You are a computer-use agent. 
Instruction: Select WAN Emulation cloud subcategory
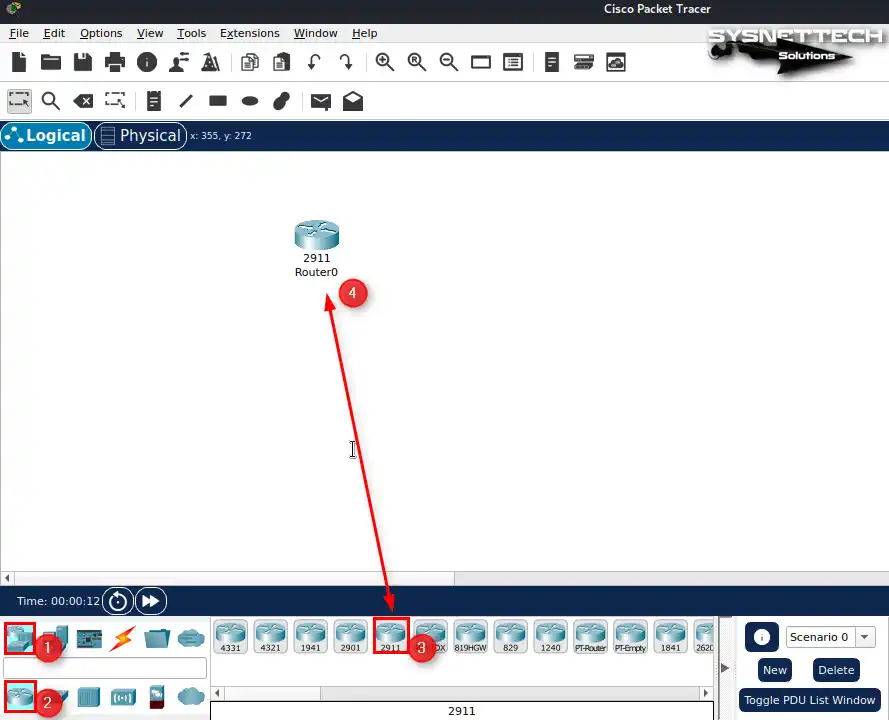[191, 696]
